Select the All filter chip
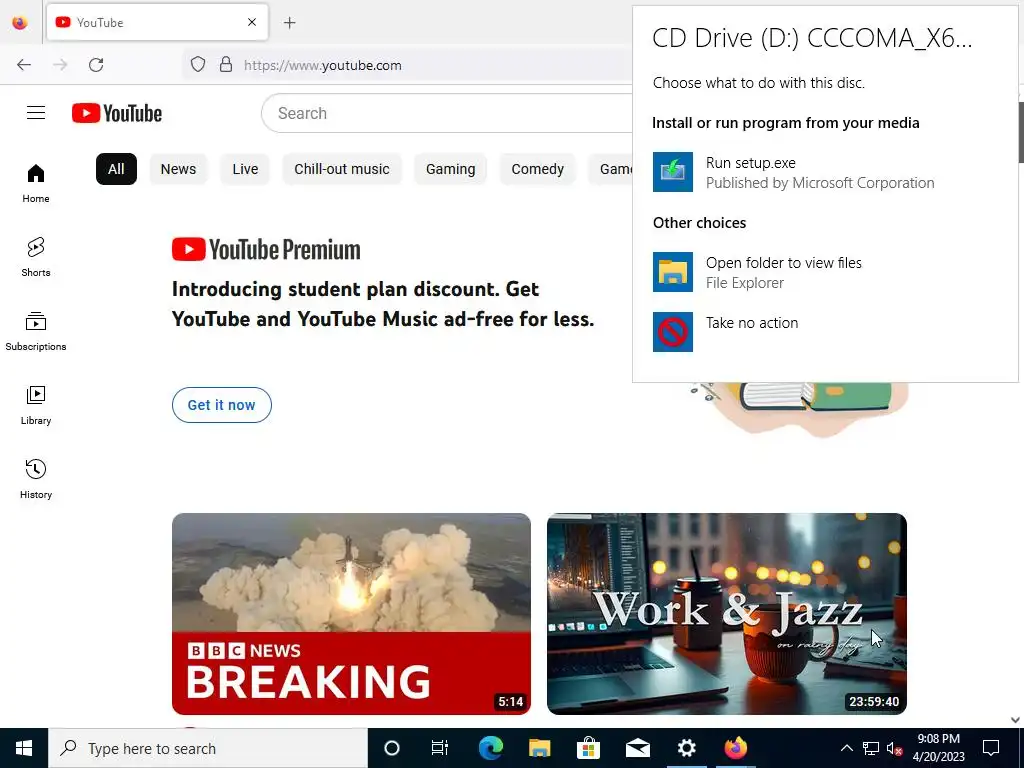 point(116,169)
